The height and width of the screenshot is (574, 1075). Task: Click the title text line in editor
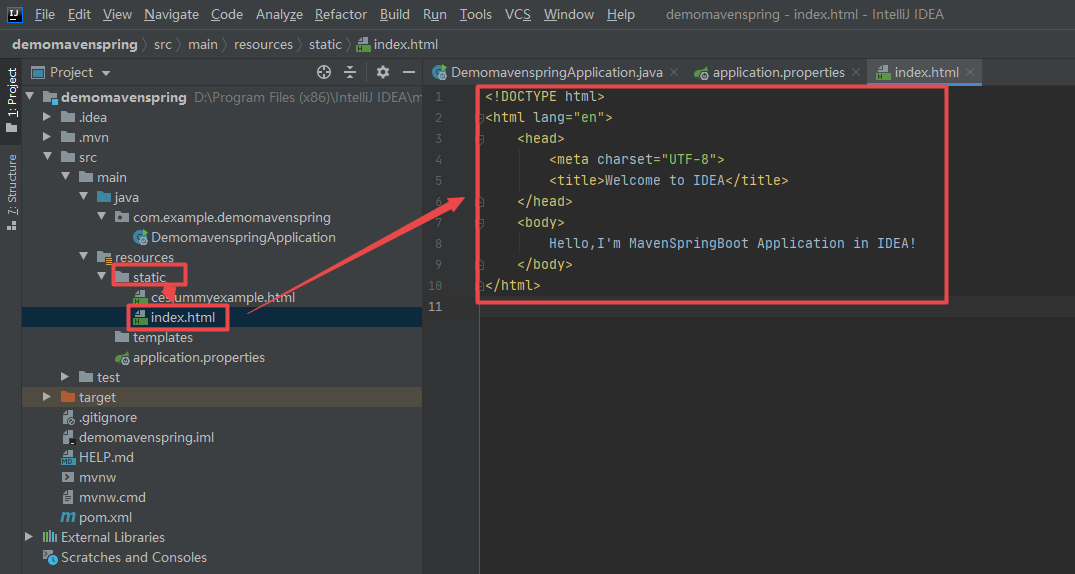(669, 181)
